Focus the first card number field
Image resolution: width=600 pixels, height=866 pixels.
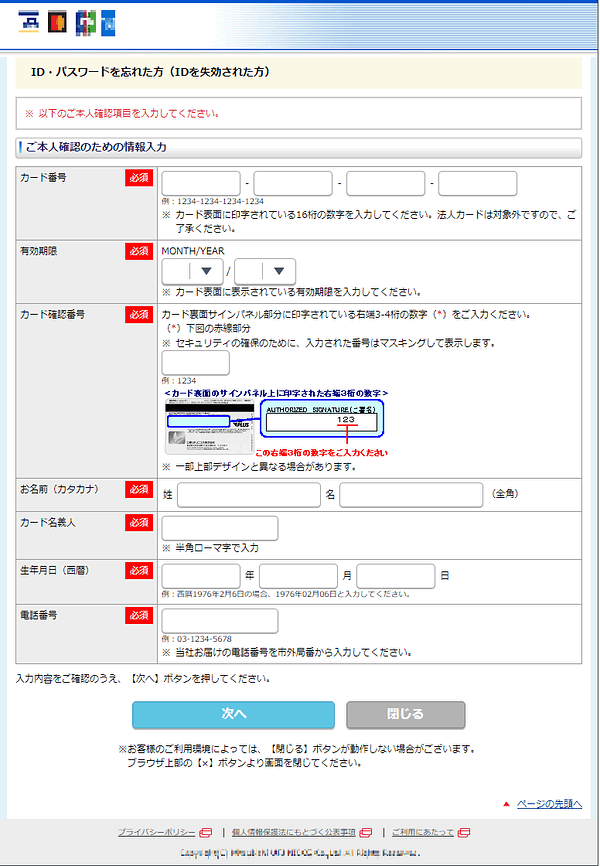201,183
